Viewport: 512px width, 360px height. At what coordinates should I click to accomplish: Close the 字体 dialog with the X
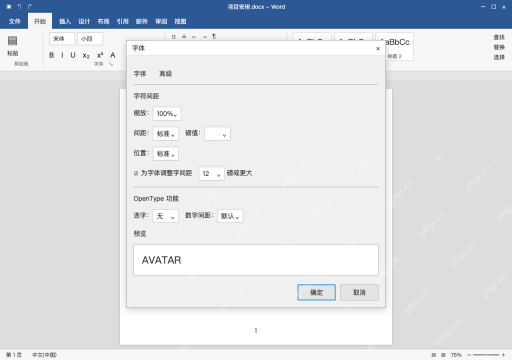click(378, 49)
